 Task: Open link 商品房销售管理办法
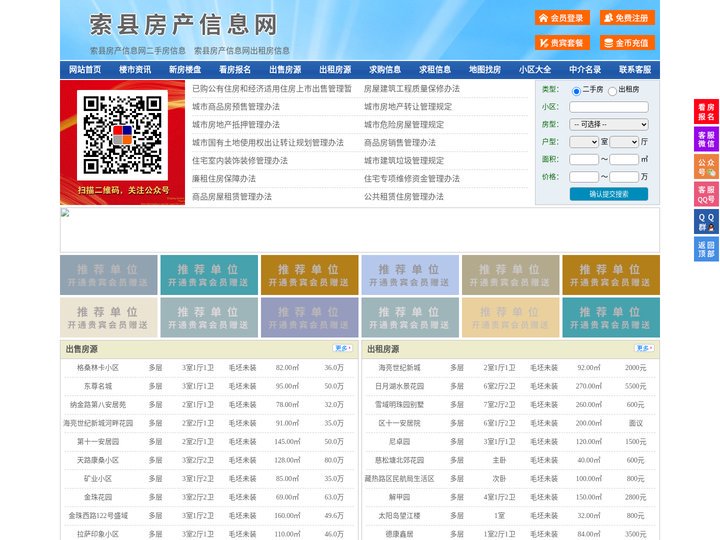click(x=399, y=142)
